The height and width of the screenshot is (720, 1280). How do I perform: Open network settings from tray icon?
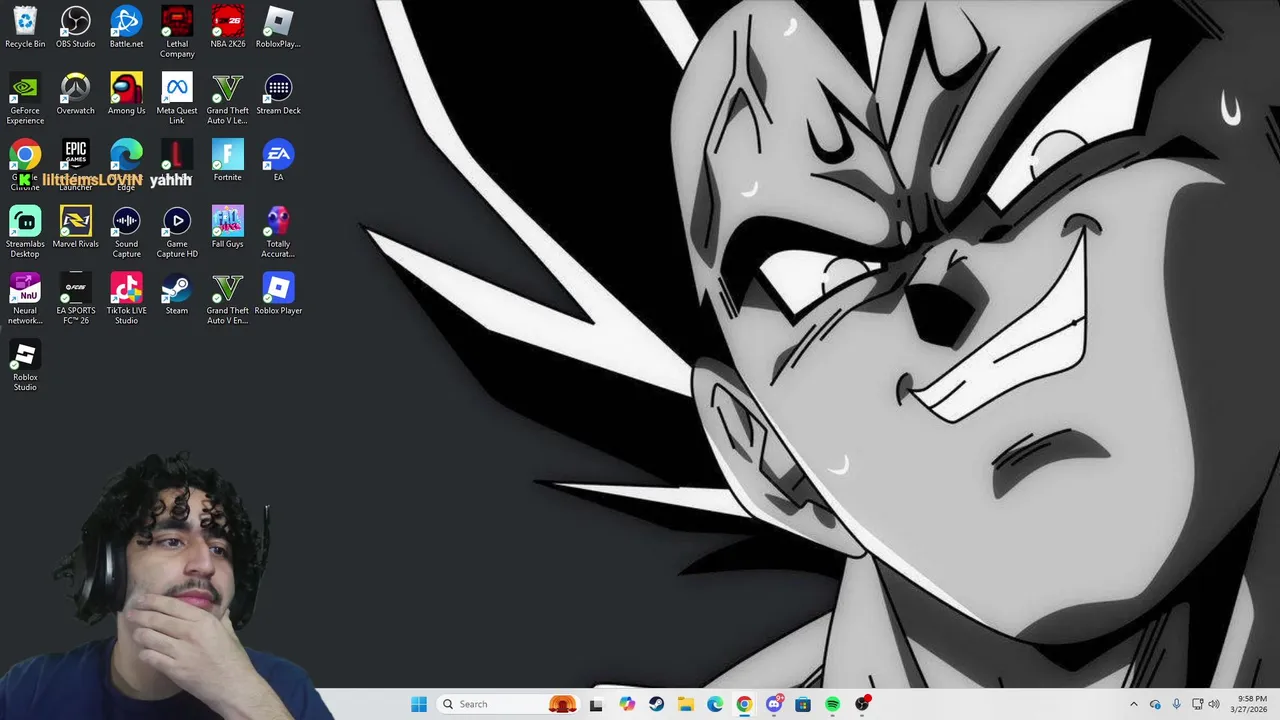[1198, 704]
